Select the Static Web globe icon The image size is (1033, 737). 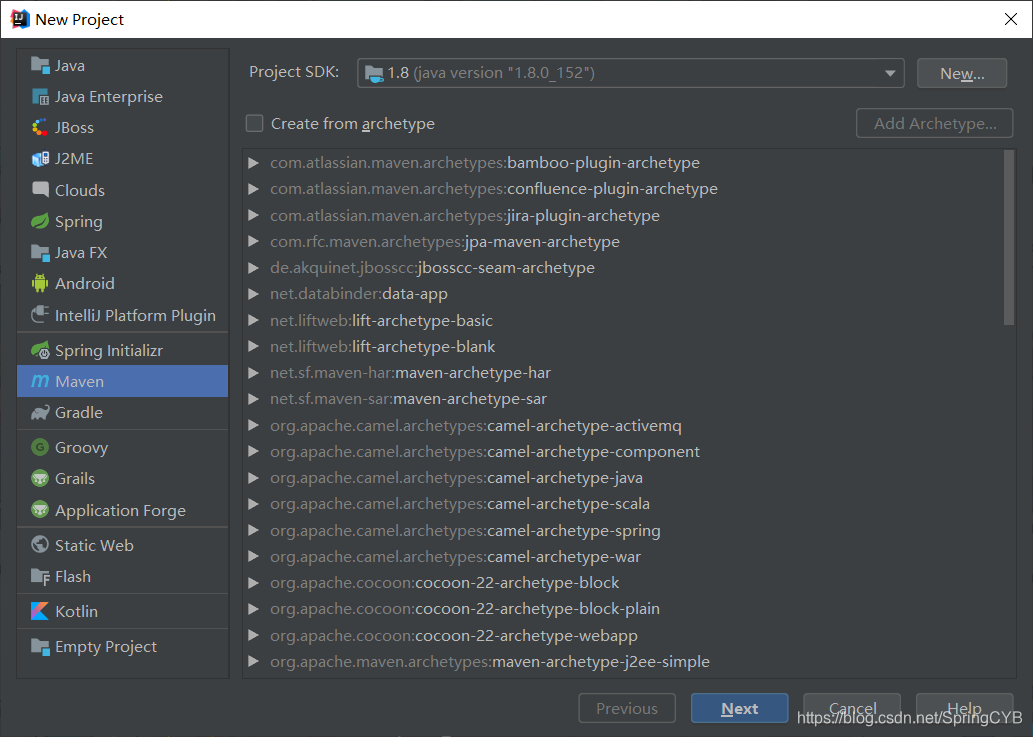[40, 545]
